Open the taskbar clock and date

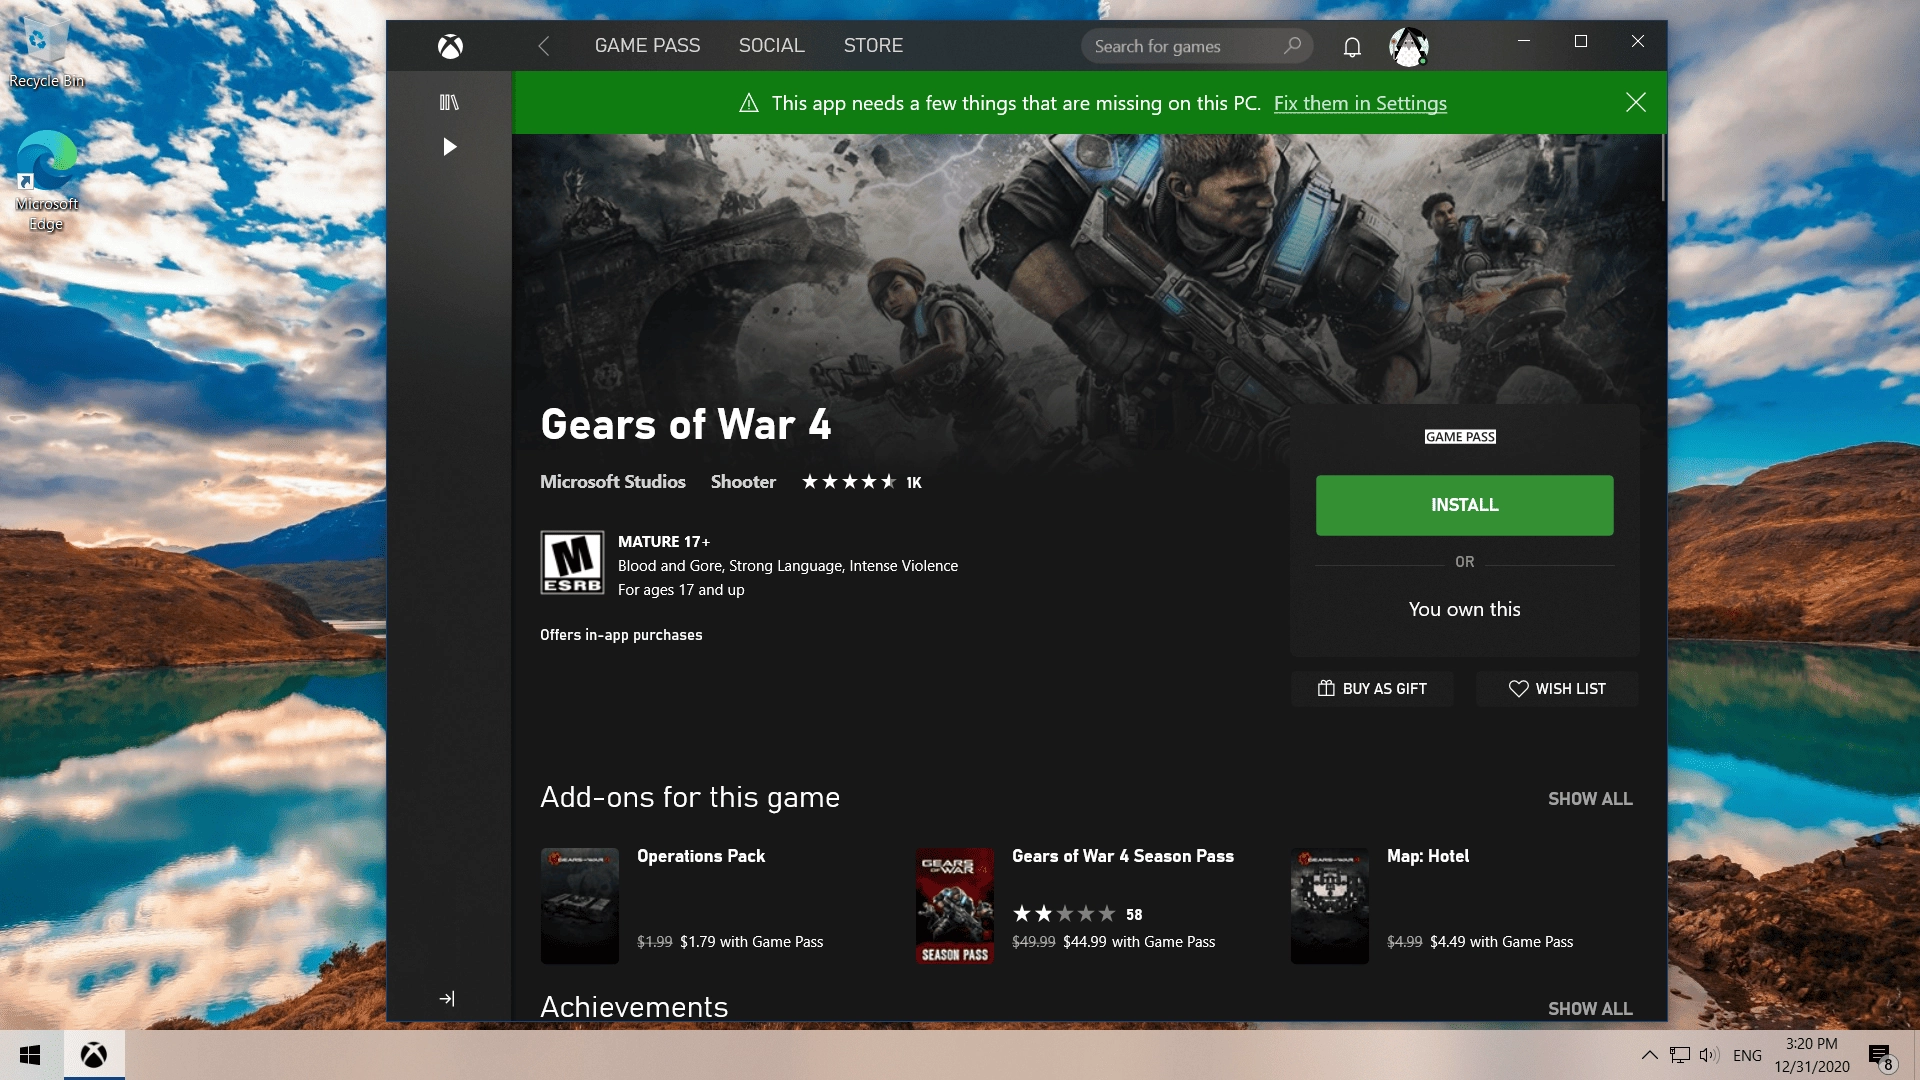point(1812,1055)
